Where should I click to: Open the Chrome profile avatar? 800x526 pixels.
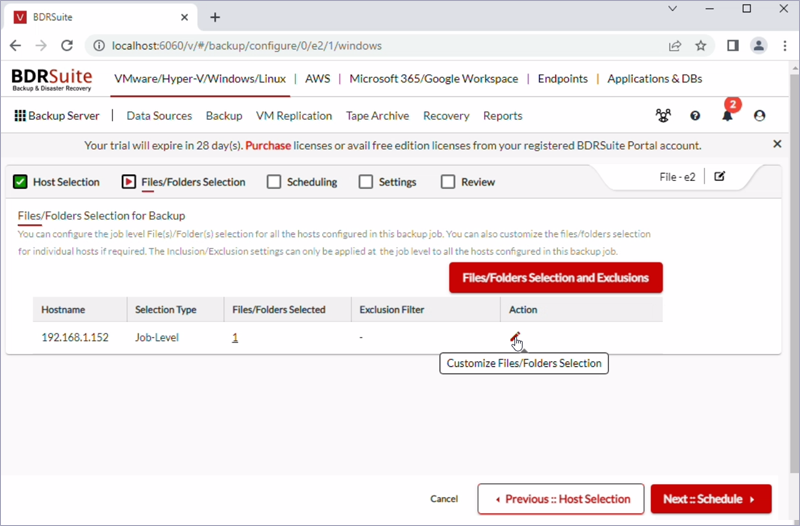click(x=759, y=45)
